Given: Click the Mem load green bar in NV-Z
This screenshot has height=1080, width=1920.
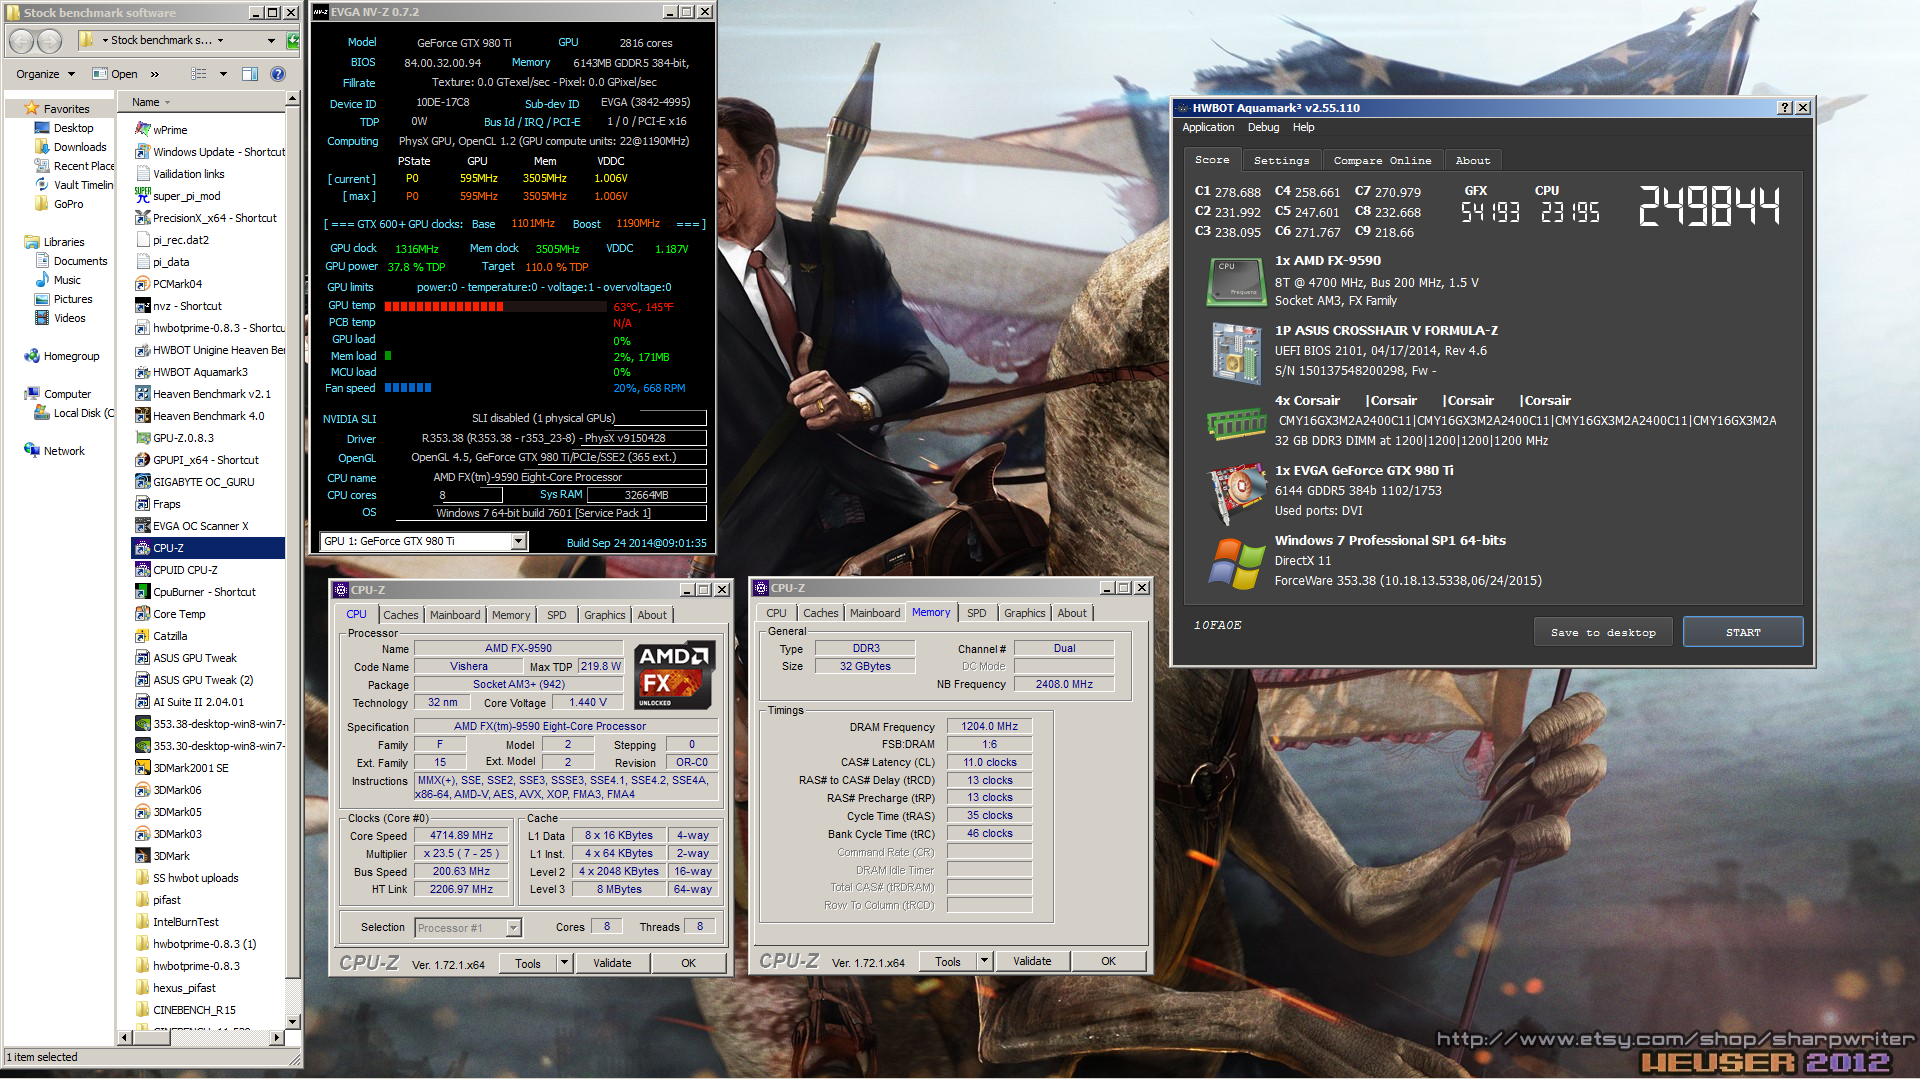Looking at the screenshot, I should [x=388, y=356].
